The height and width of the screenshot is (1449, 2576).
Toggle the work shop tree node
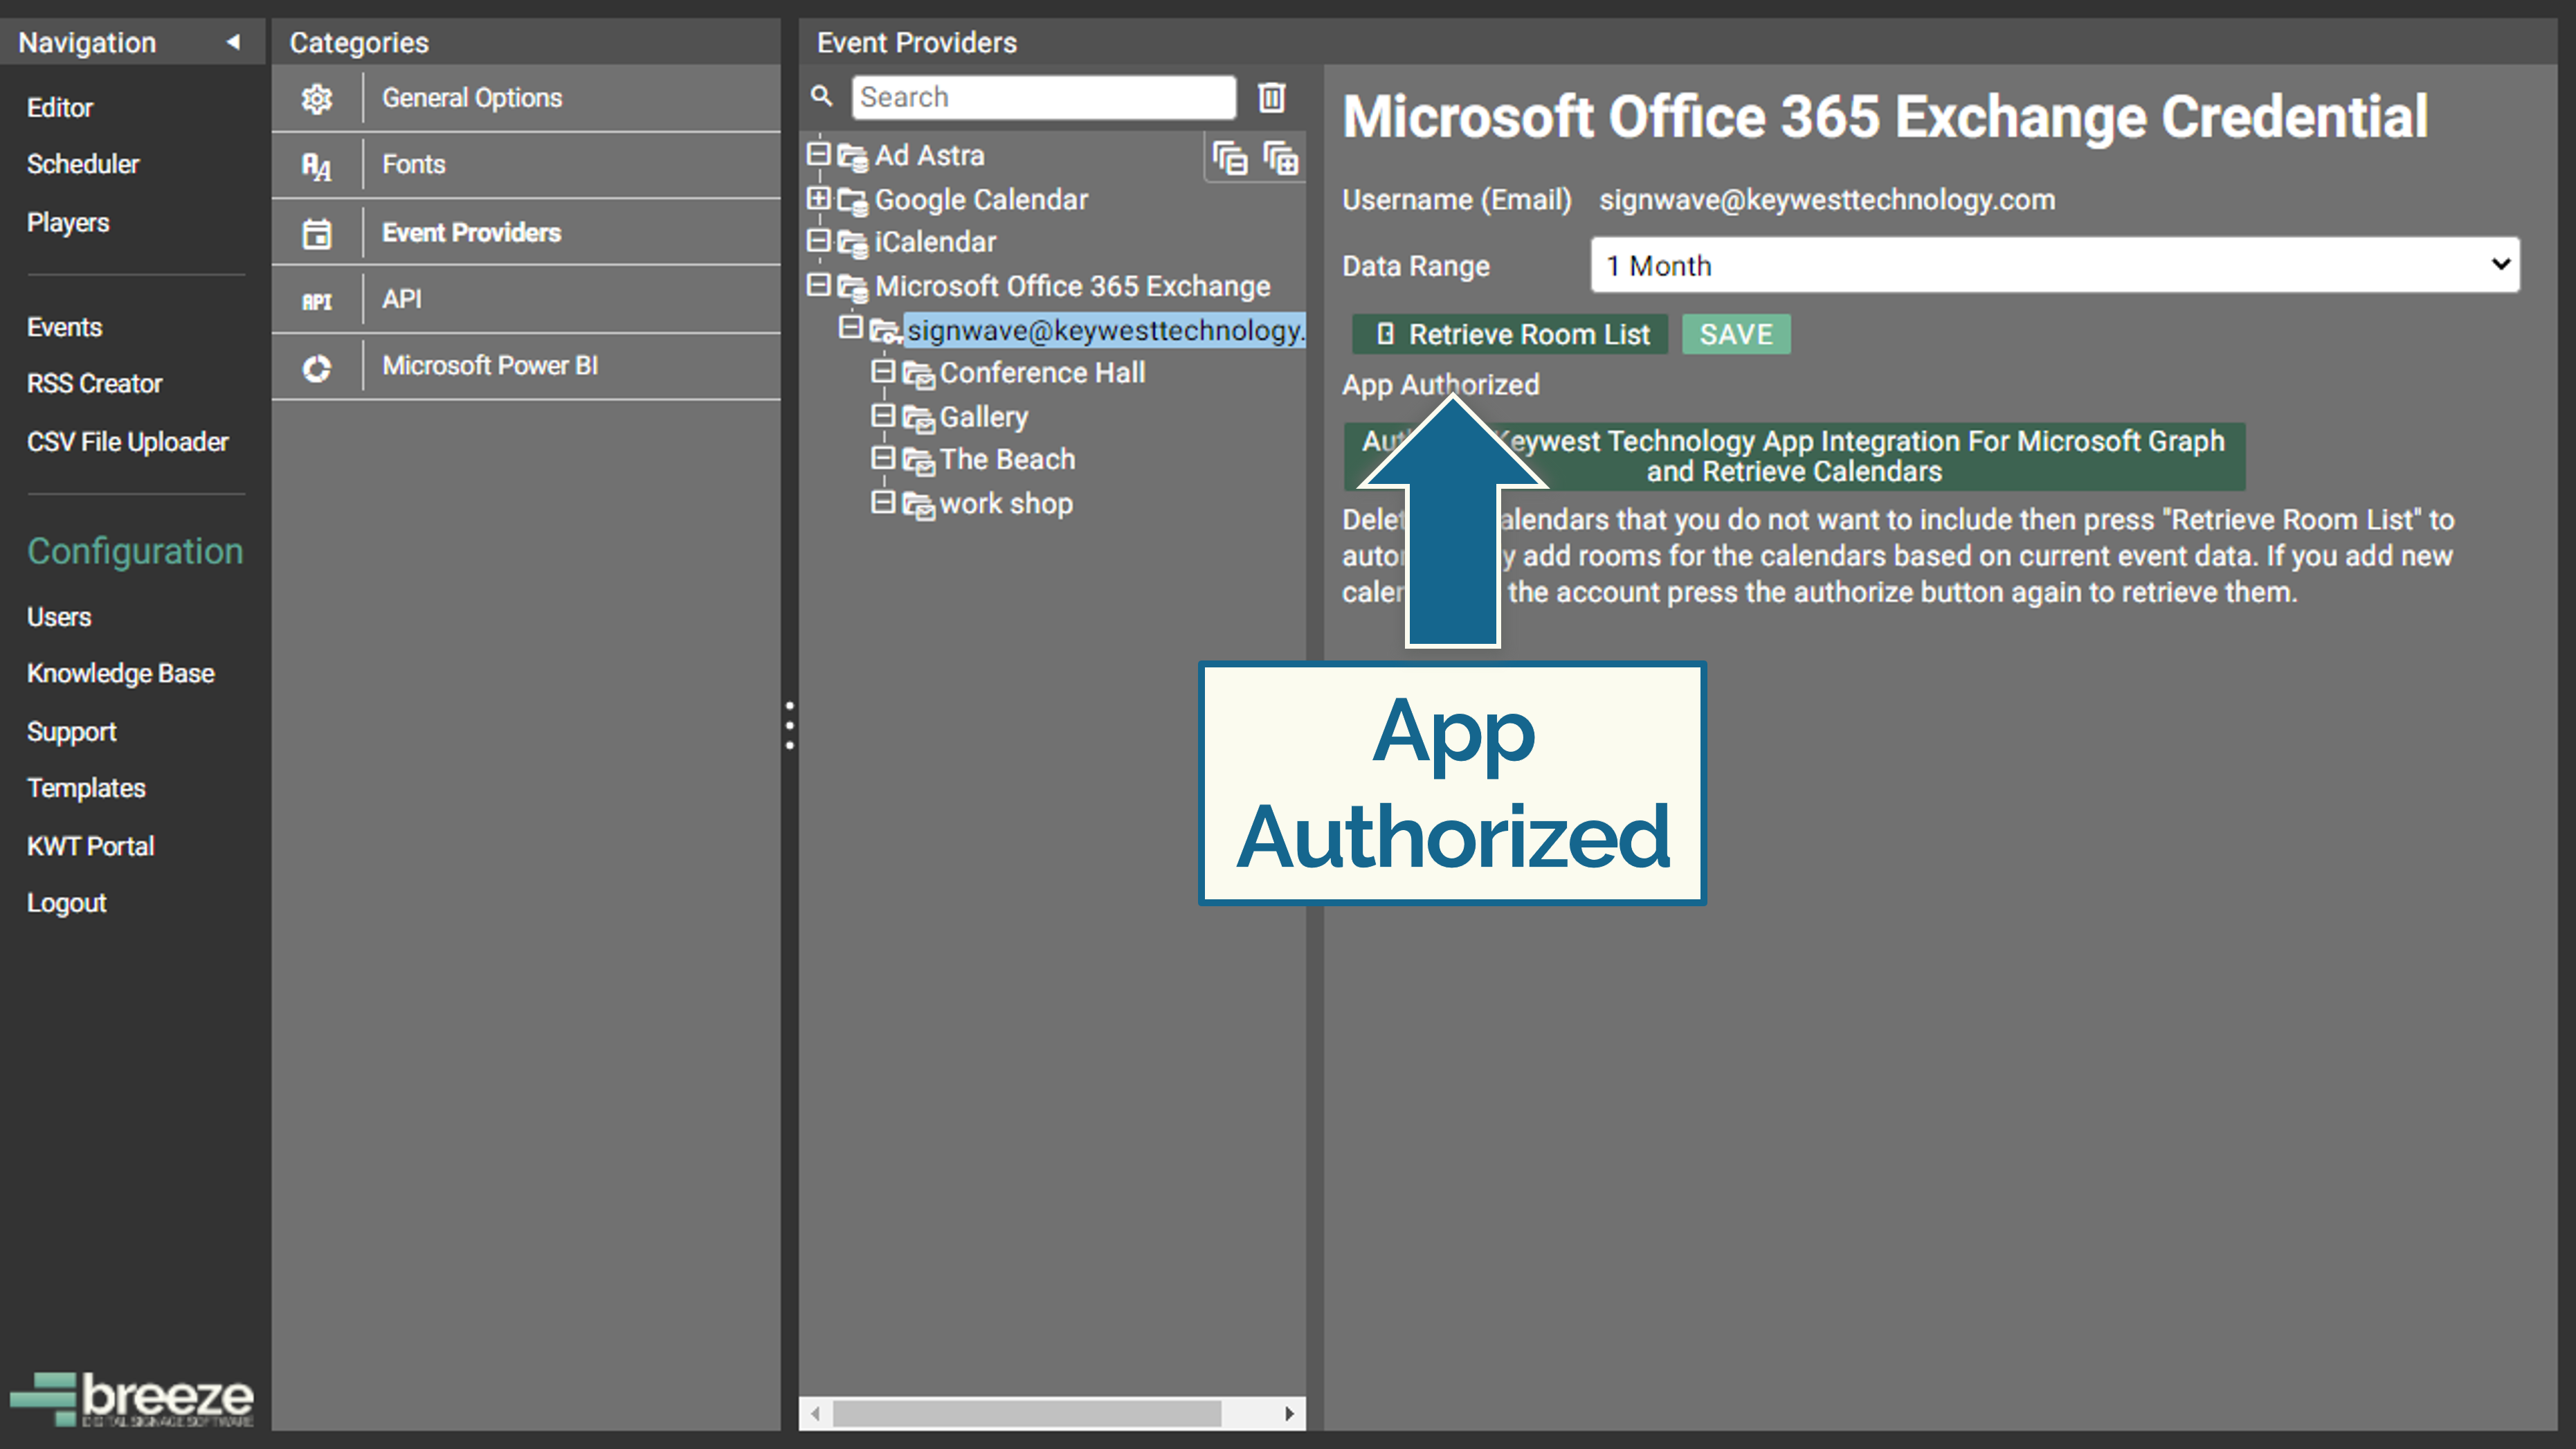pyautogui.click(x=883, y=501)
